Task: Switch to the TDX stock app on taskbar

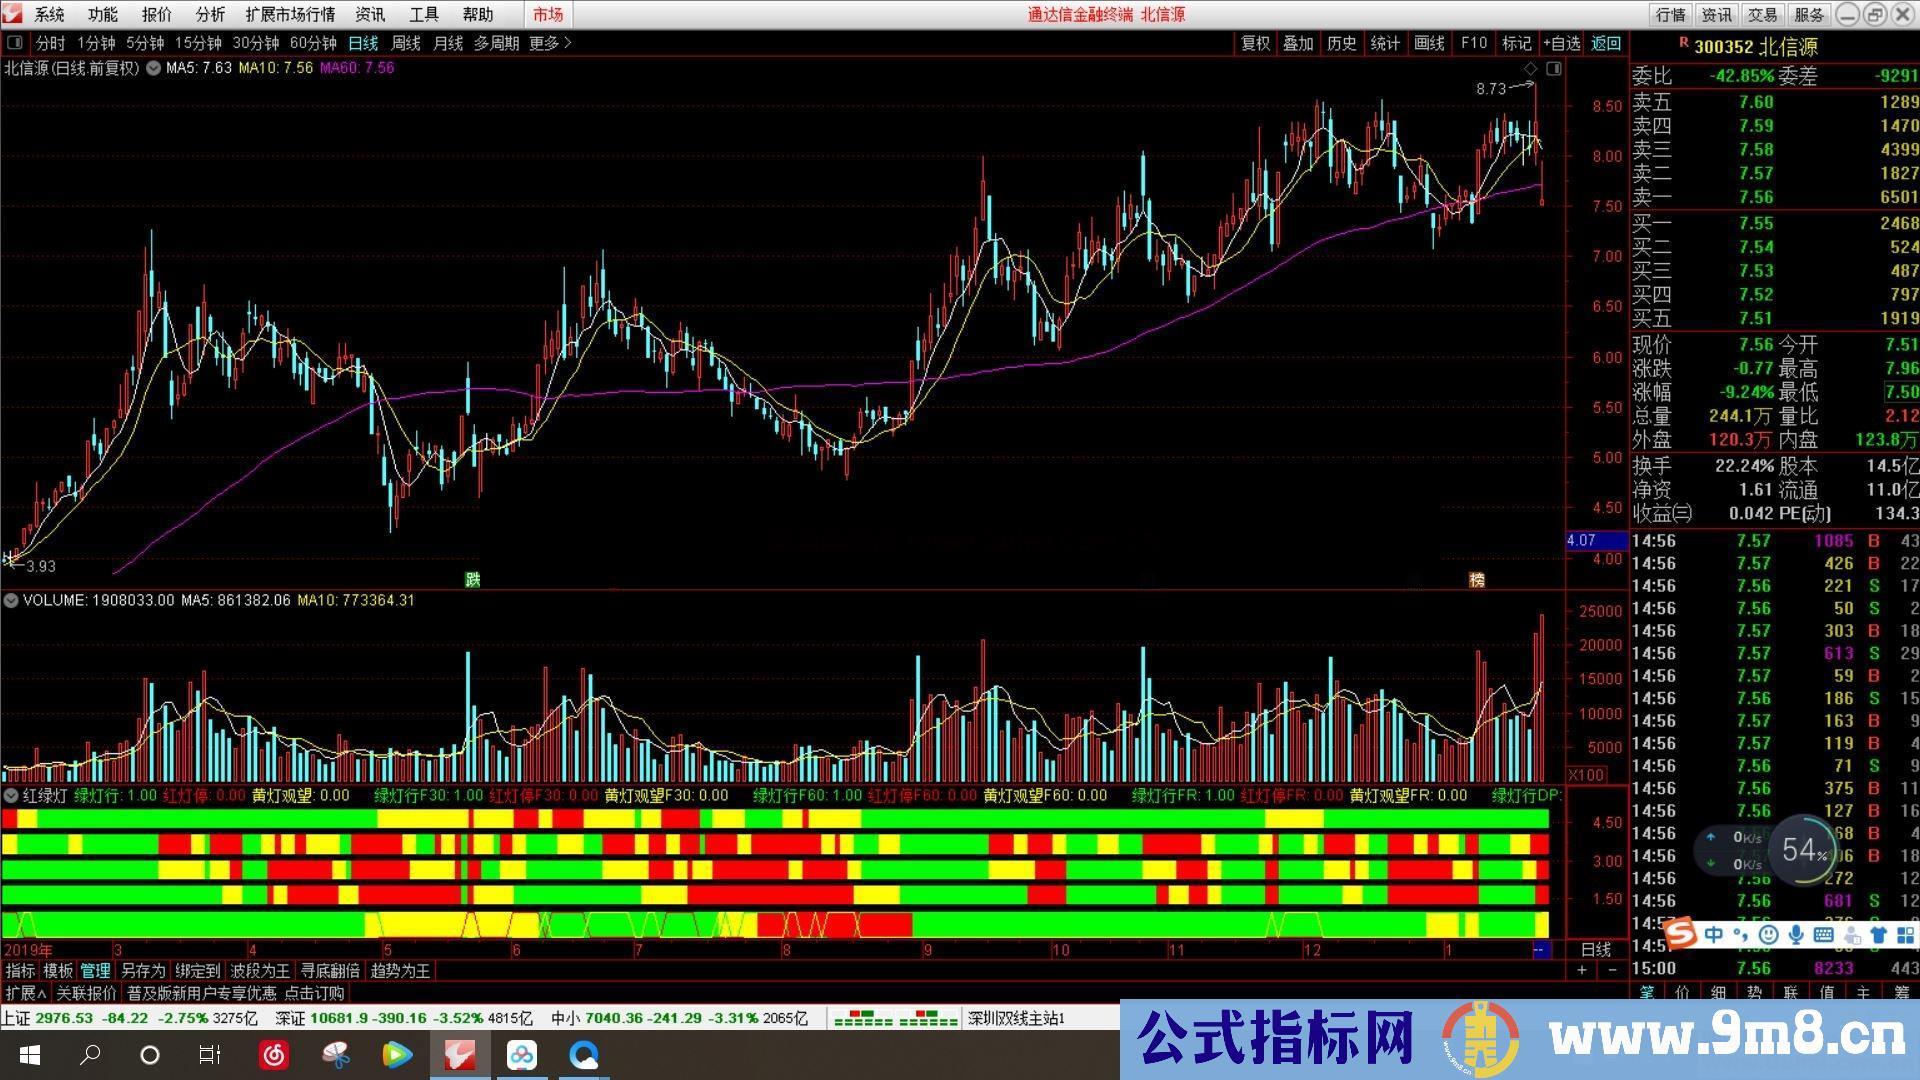Action: click(x=460, y=1054)
